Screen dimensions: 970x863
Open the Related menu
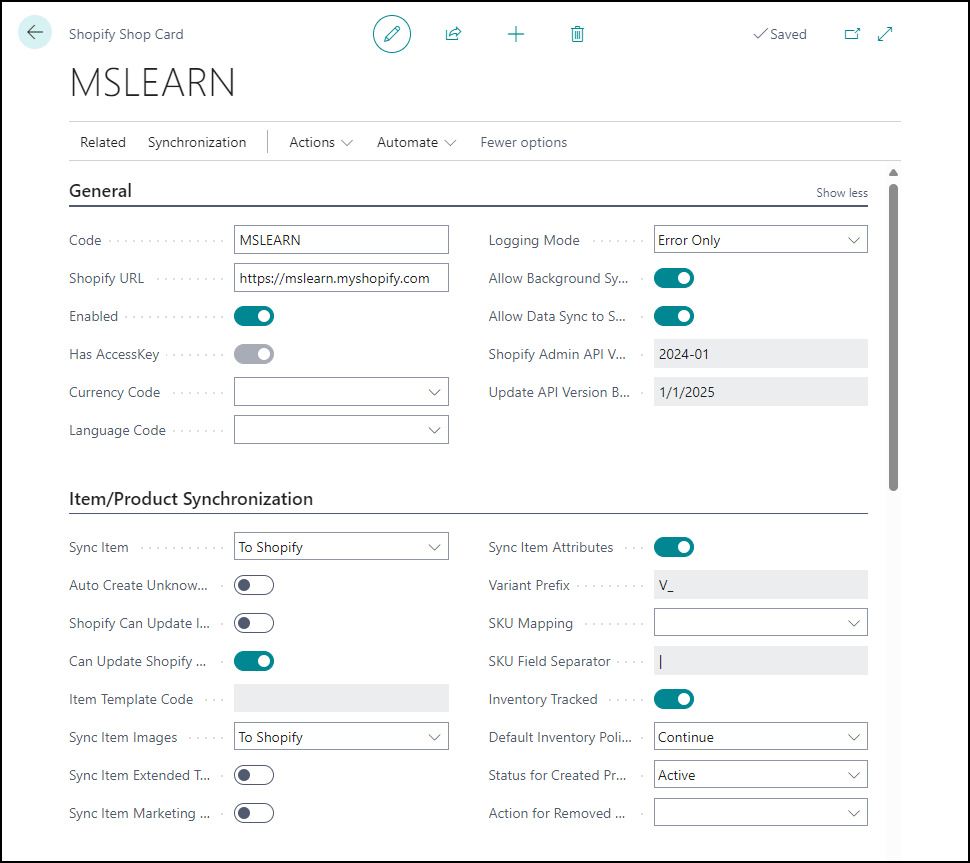click(x=103, y=142)
